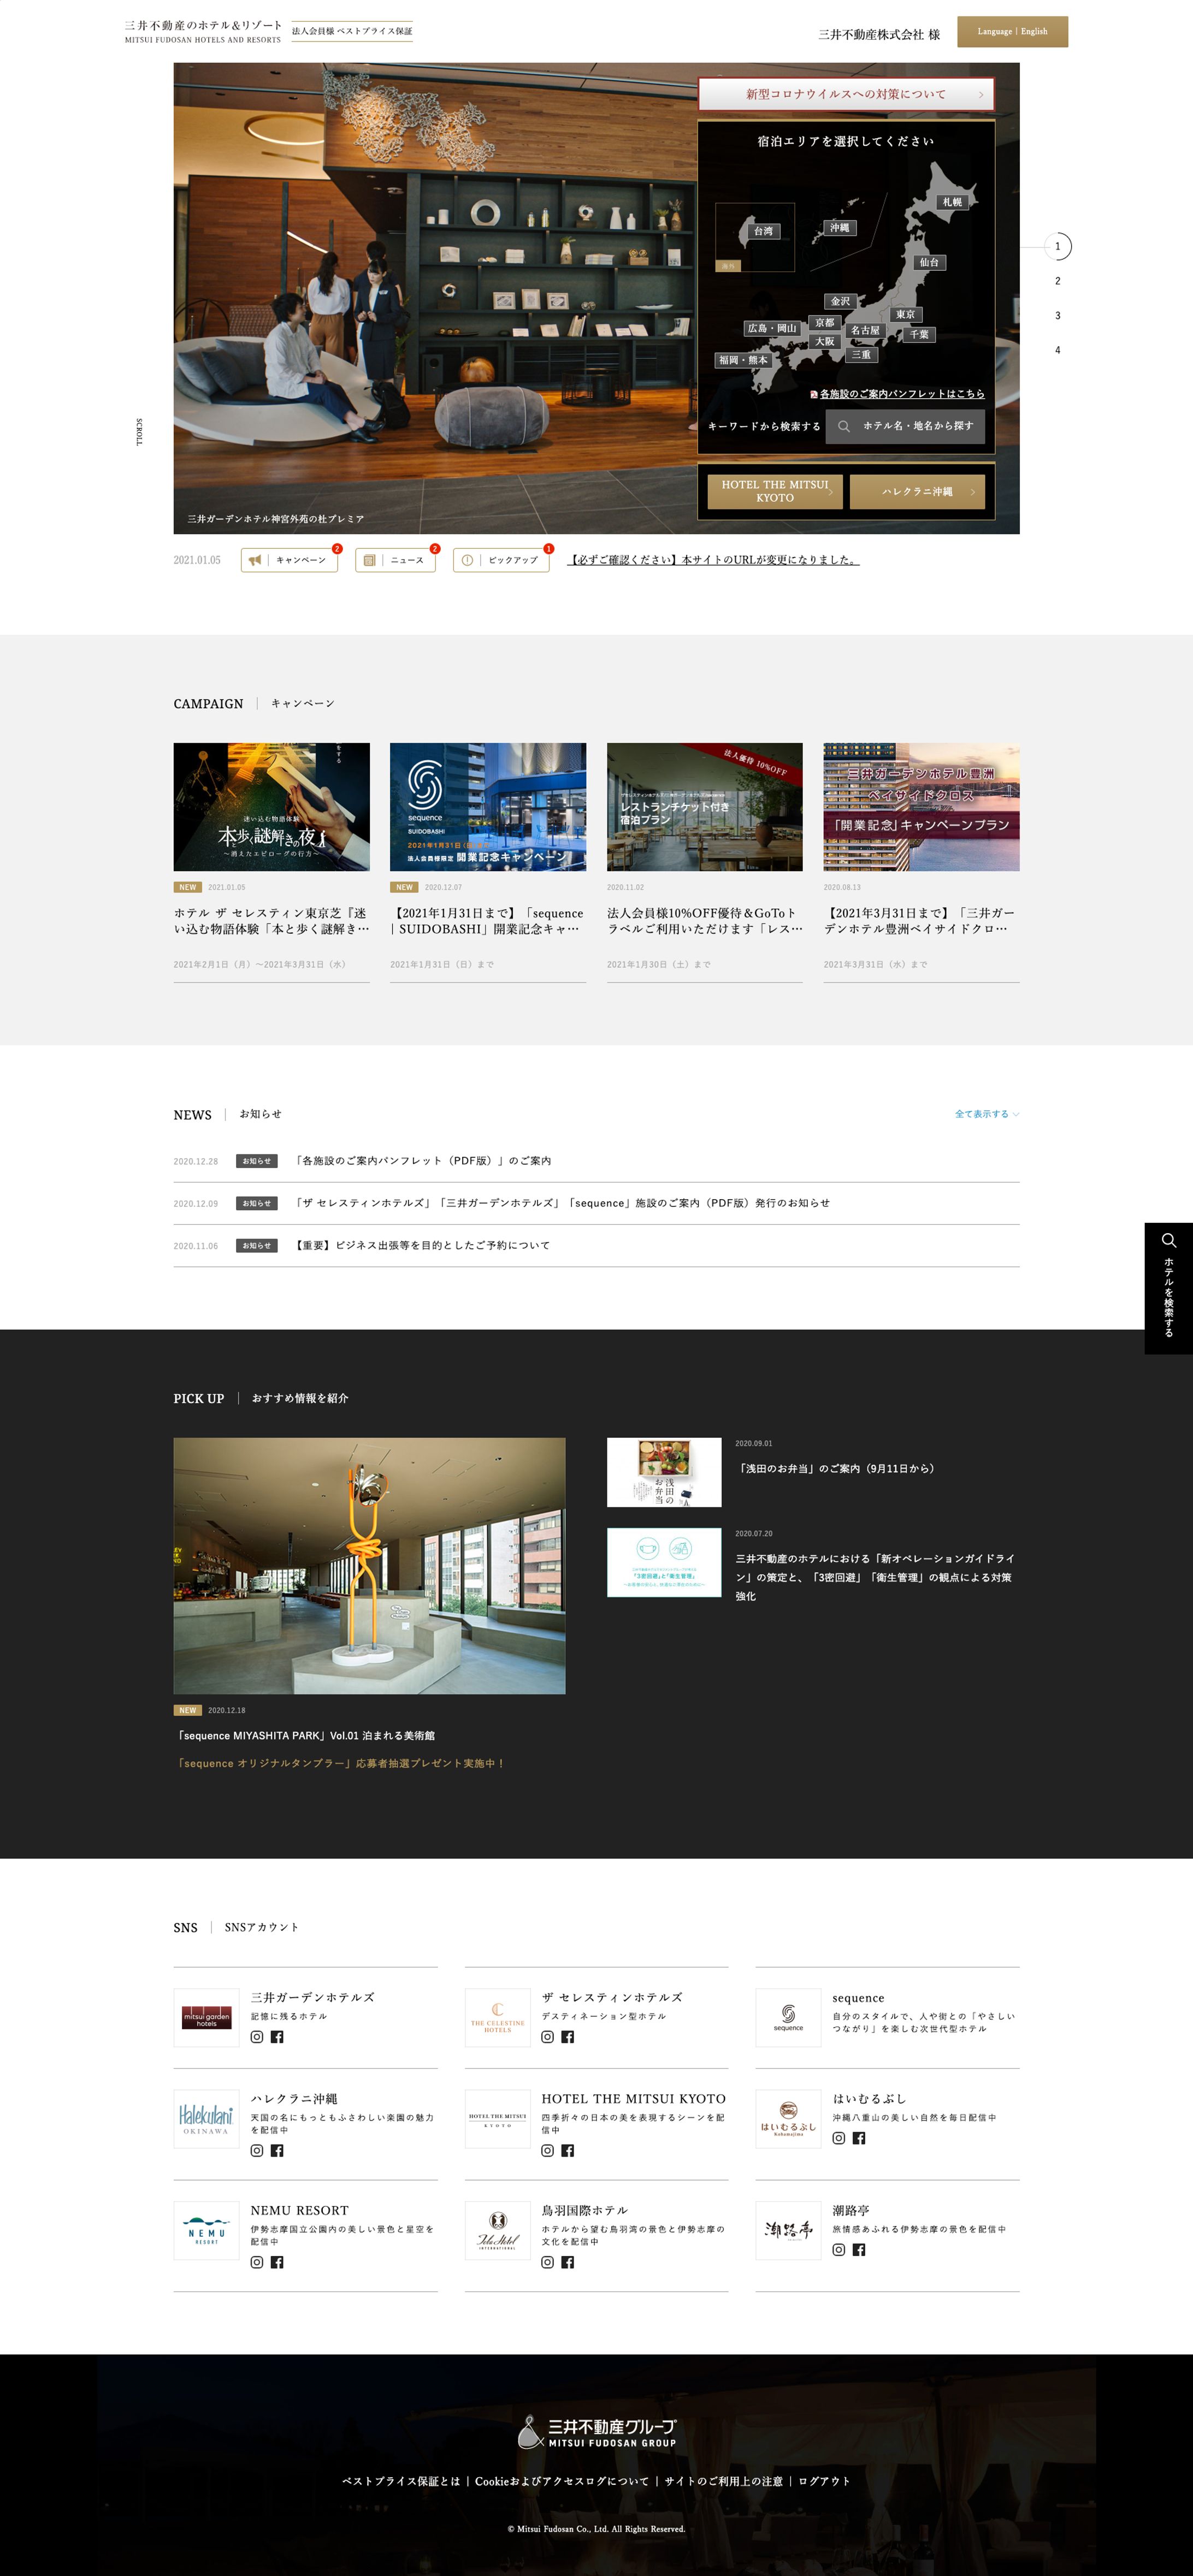
Task: Switch to slide 2 in the hero pager
Action: point(1057,281)
